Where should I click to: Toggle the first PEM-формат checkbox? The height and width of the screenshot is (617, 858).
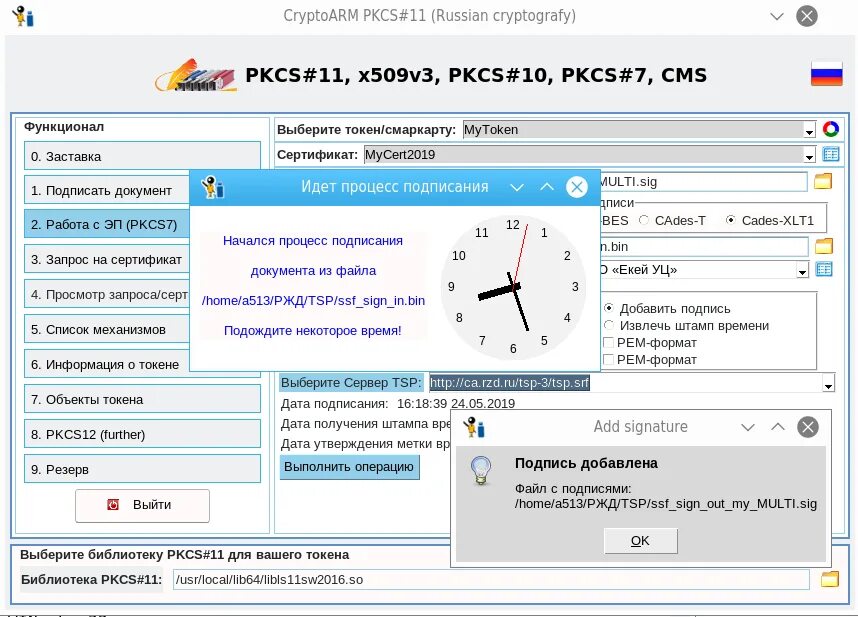[x=608, y=343]
